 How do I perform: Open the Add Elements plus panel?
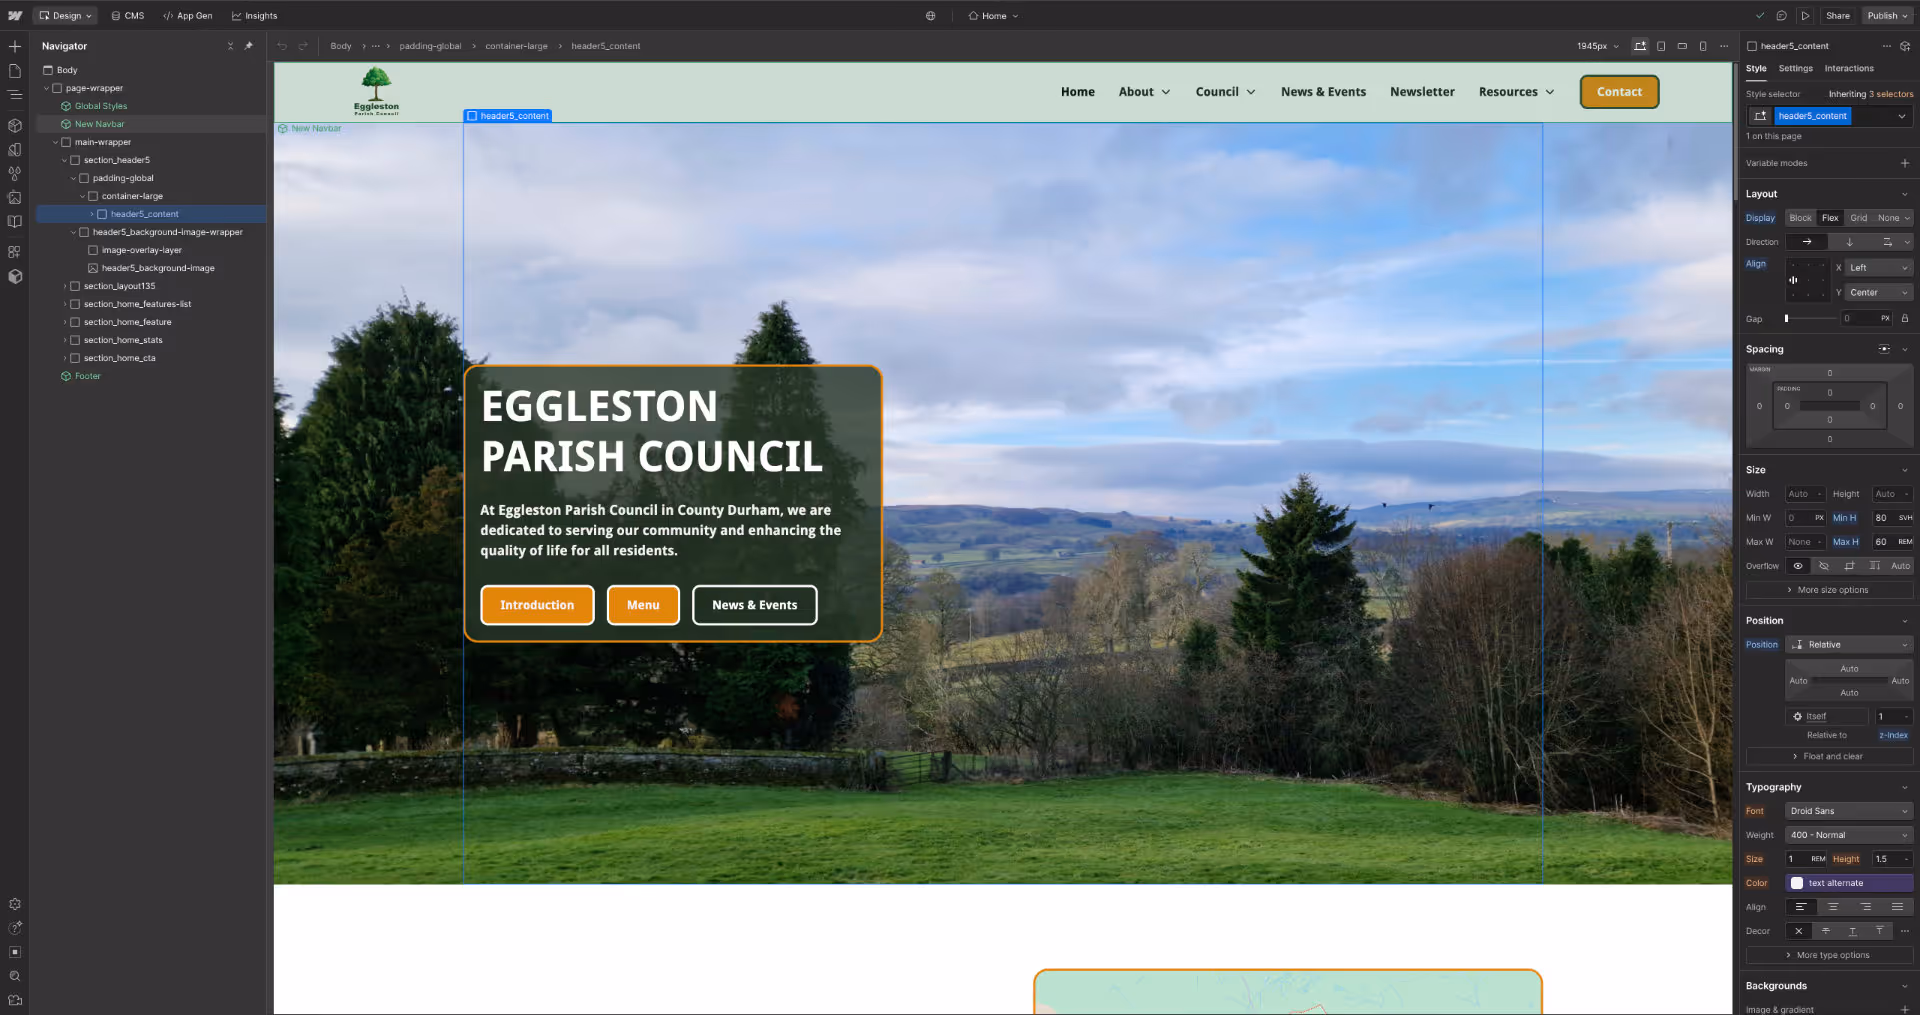click(x=14, y=46)
